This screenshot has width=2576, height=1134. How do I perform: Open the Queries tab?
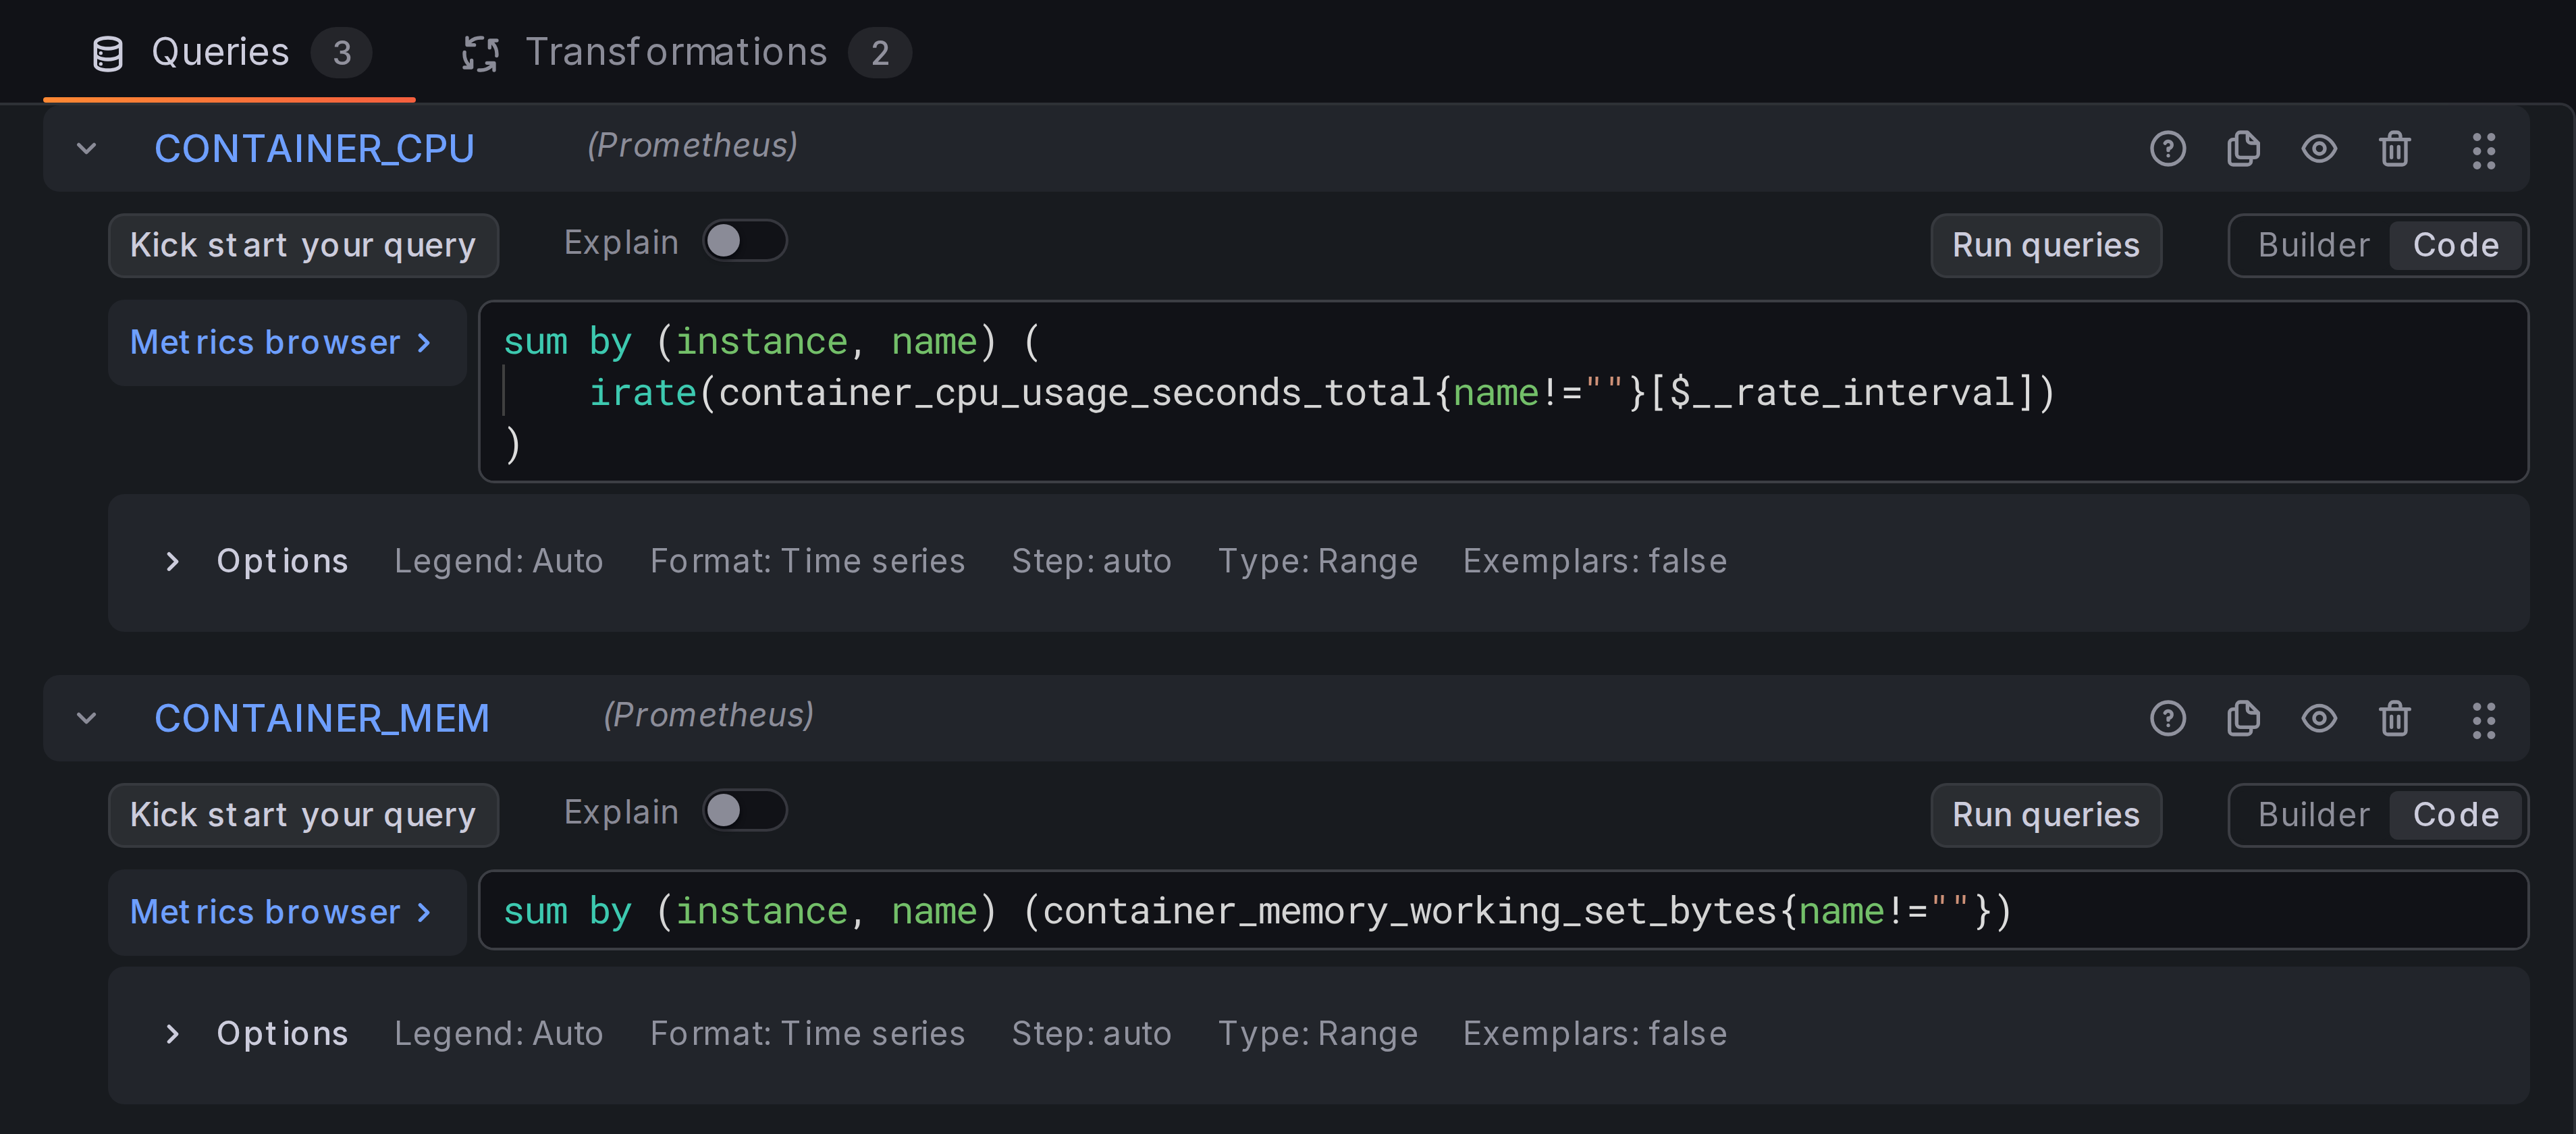229,52
